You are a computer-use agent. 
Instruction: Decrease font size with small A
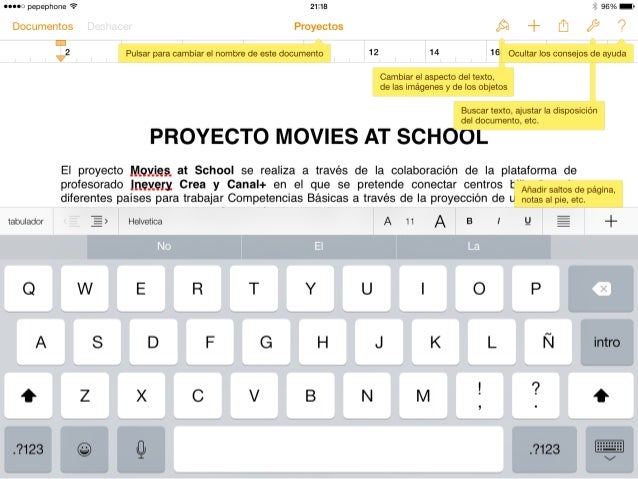point(387,221)
